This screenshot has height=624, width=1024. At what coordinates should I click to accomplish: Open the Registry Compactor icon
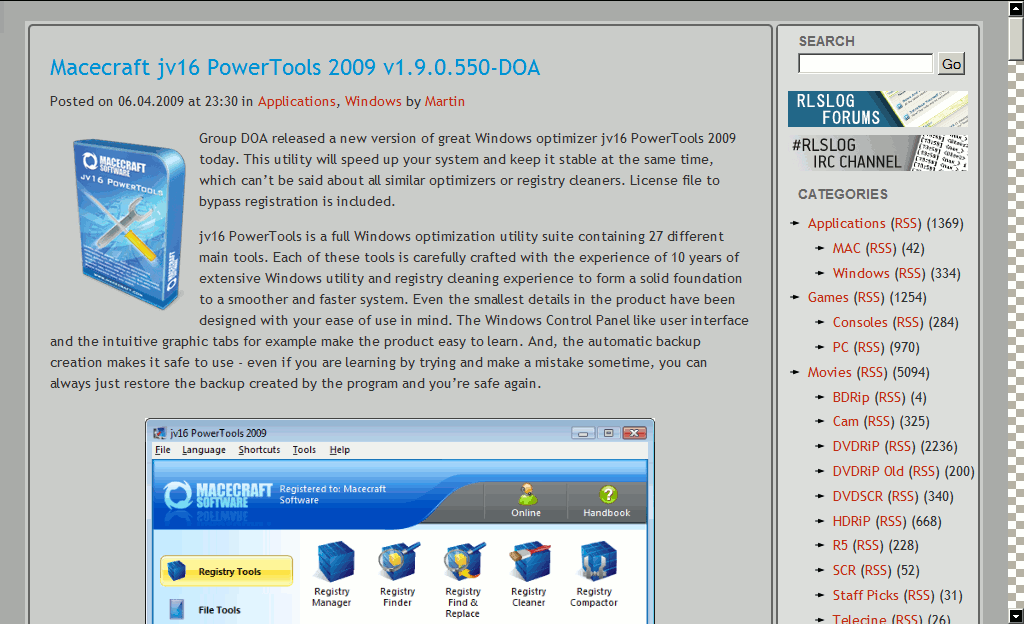point(596,561)
